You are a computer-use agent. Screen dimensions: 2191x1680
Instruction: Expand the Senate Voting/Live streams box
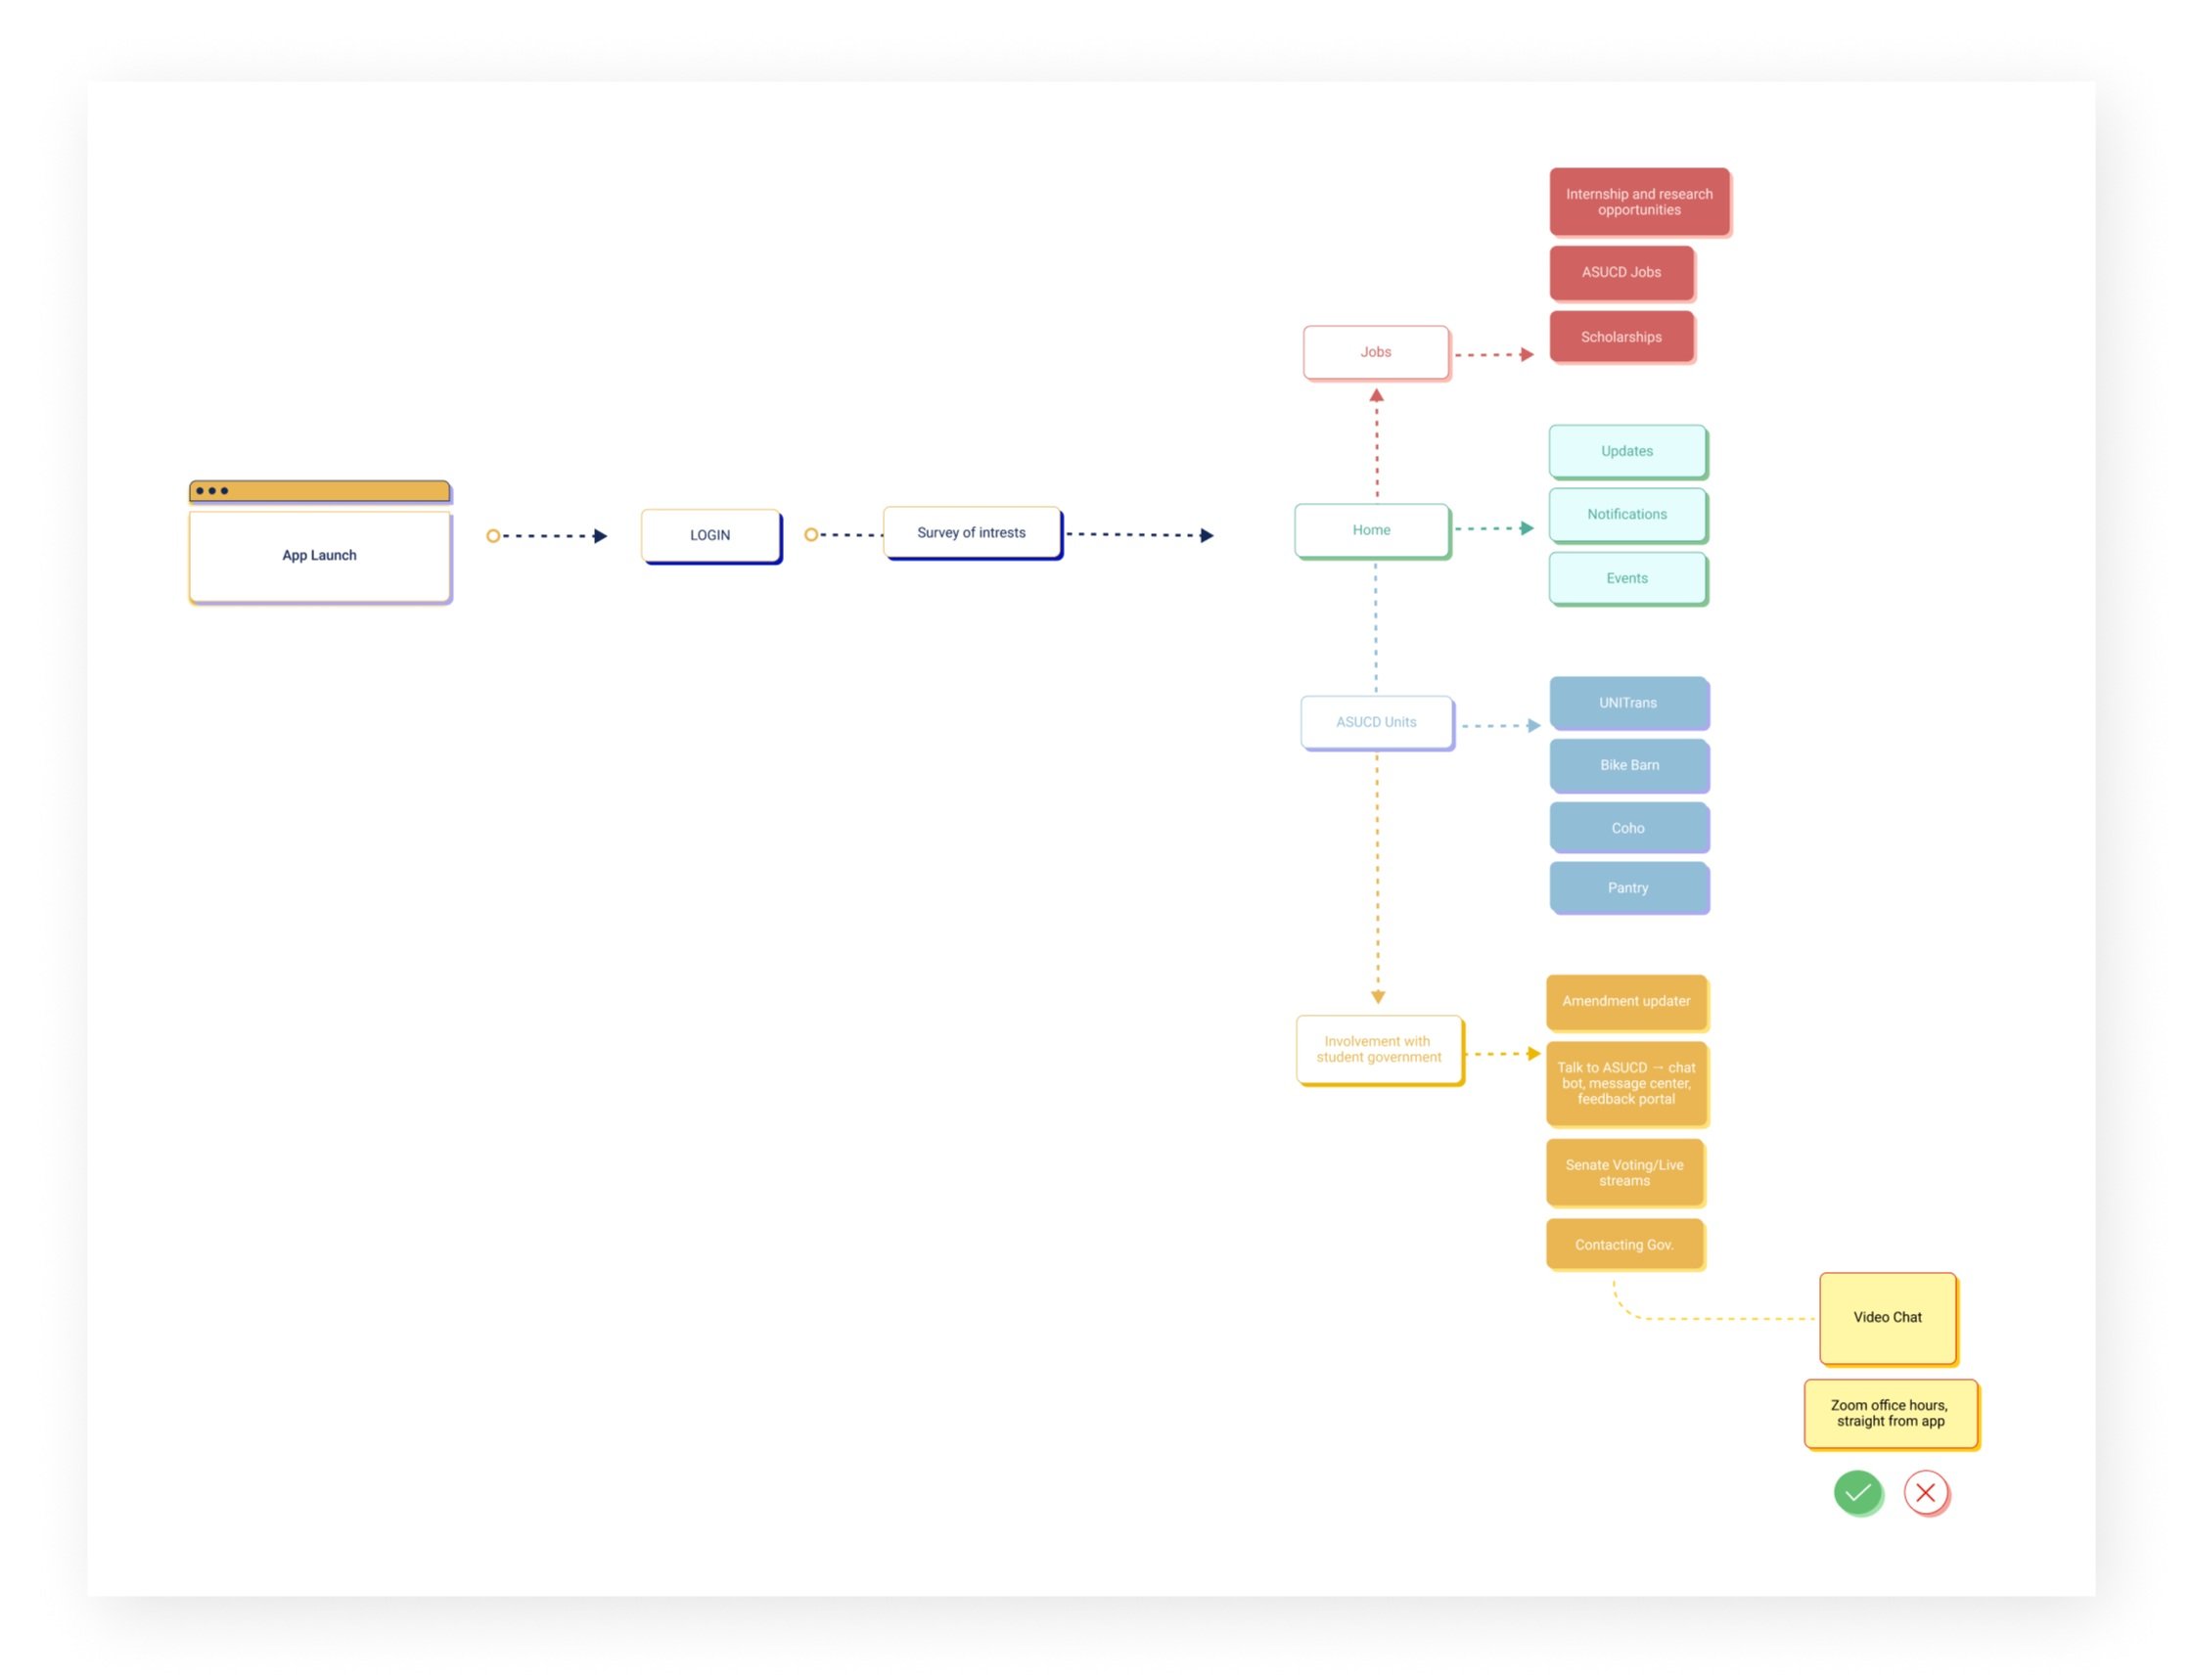tap(1624, 1172)
